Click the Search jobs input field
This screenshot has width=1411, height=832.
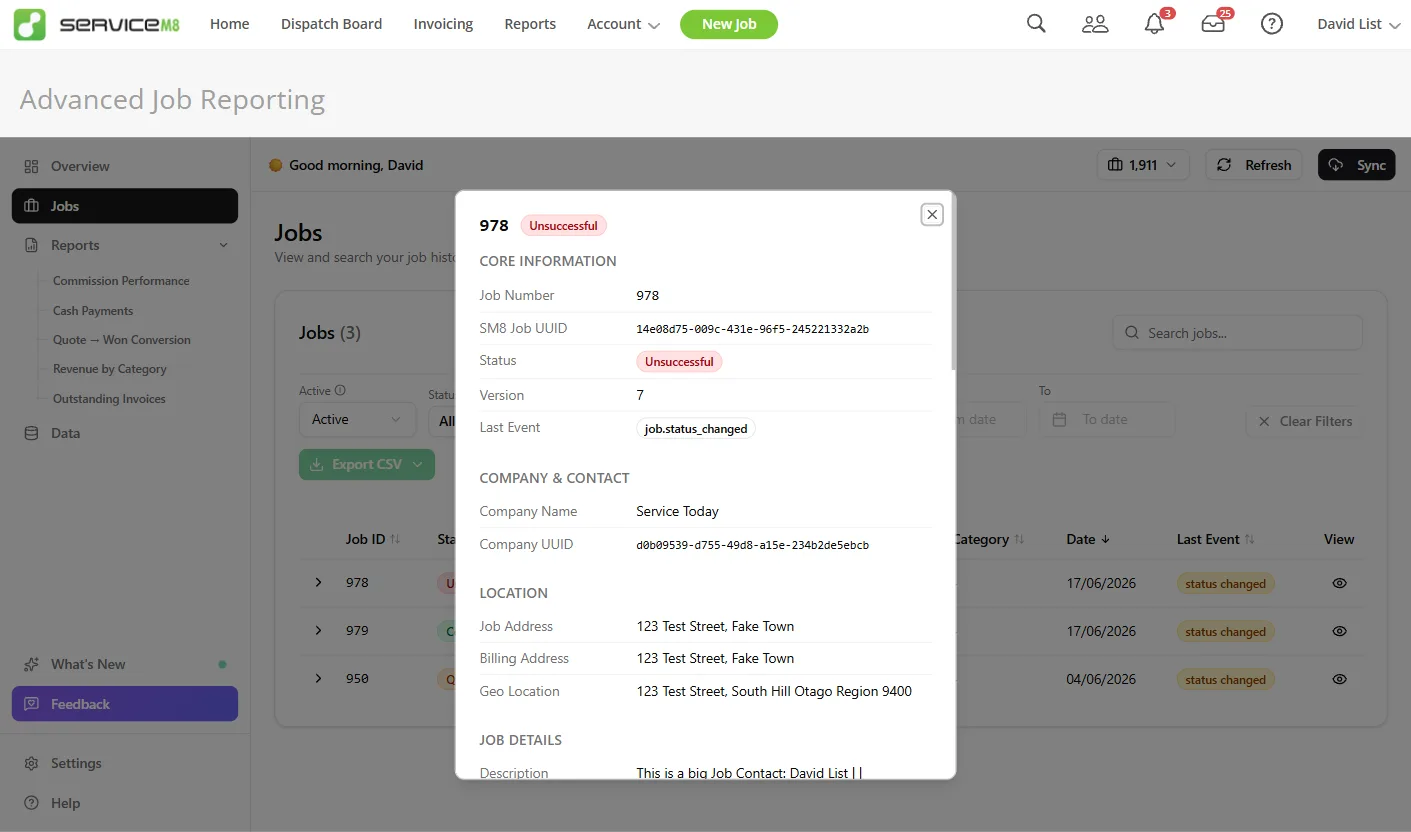pos(1237,333)
